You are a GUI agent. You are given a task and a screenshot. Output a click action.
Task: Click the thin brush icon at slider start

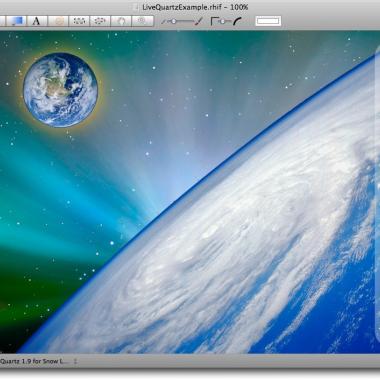click(x=164, y=22)
